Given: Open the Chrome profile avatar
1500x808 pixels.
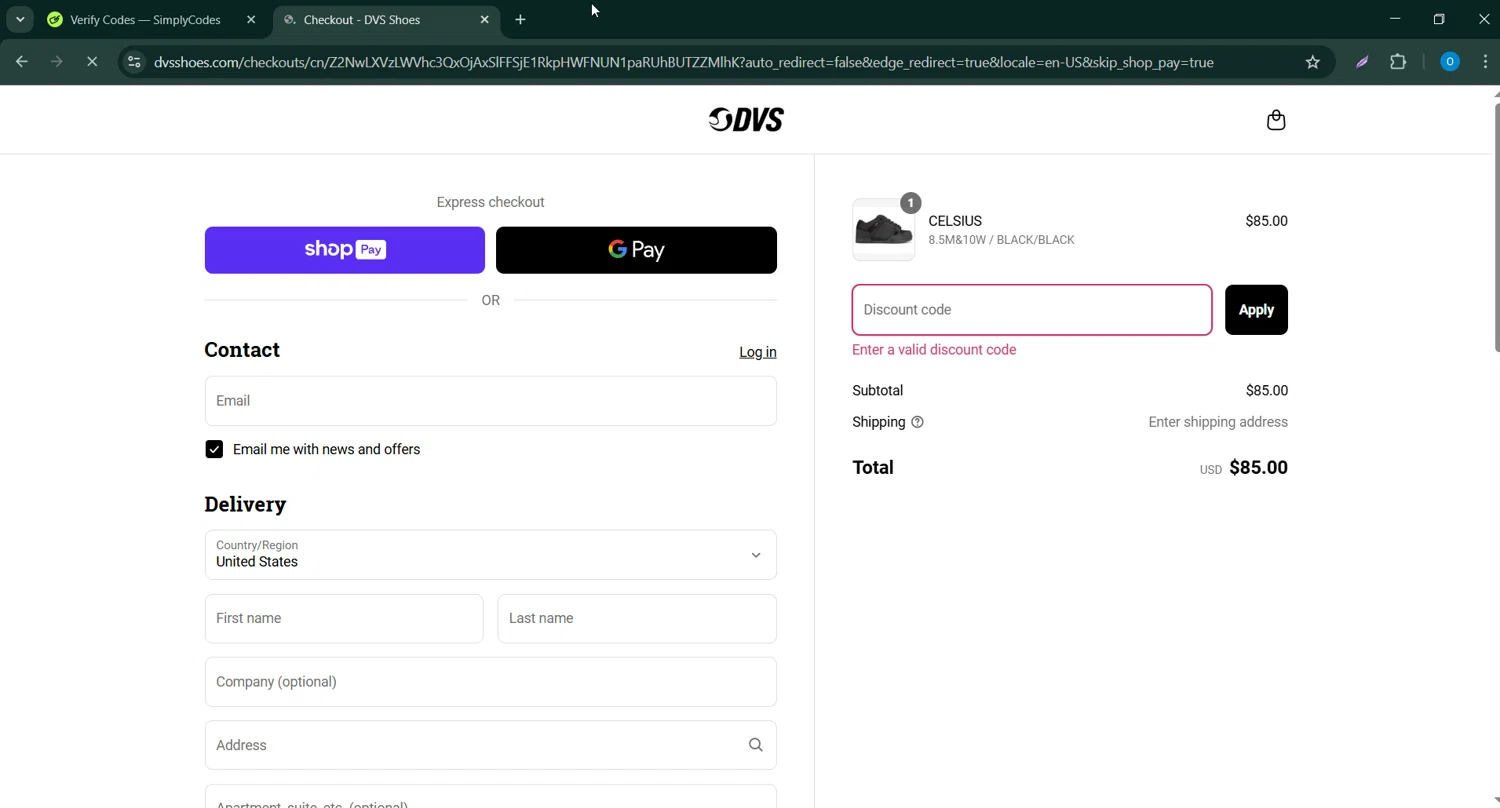Looking at the screenshot, I should (1450, 62).
